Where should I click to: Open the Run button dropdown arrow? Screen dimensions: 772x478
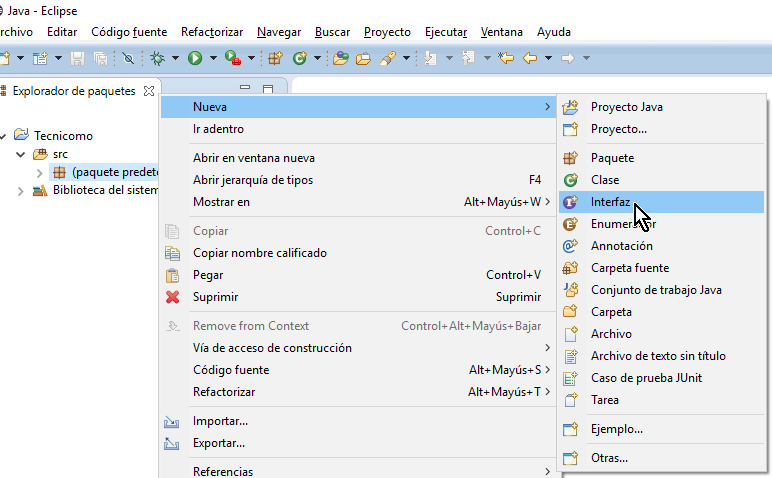(x=213, y=58)
